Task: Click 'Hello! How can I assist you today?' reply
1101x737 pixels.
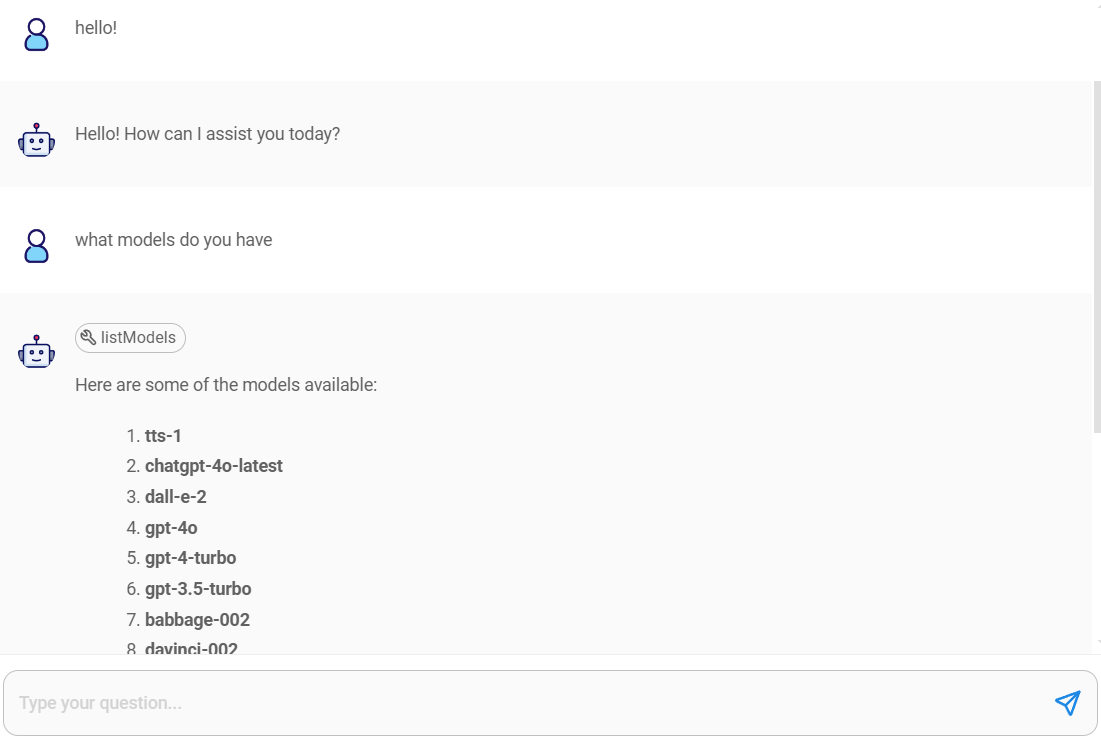Action: (207, 134)
